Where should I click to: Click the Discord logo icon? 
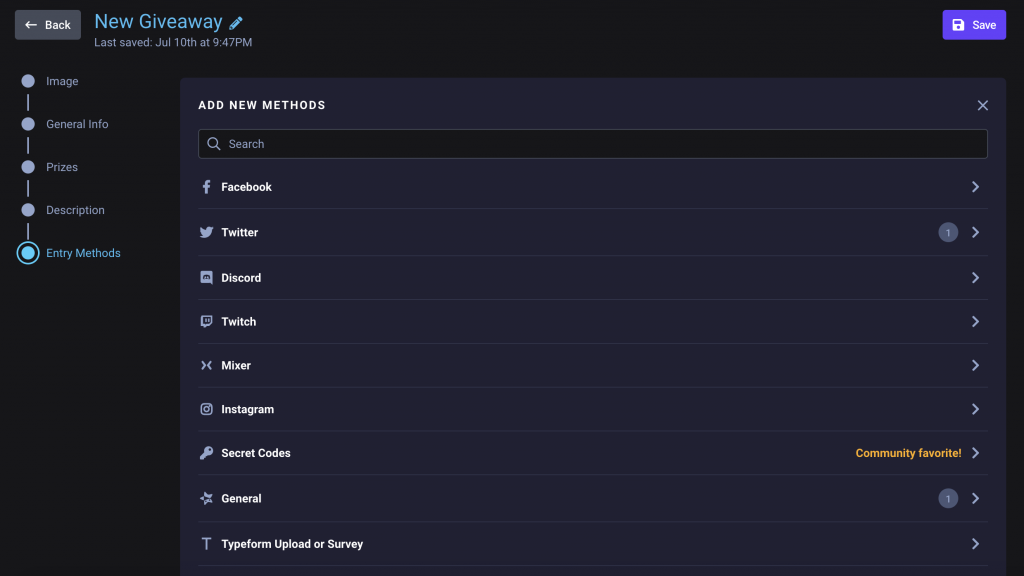[x=206, y=278]
